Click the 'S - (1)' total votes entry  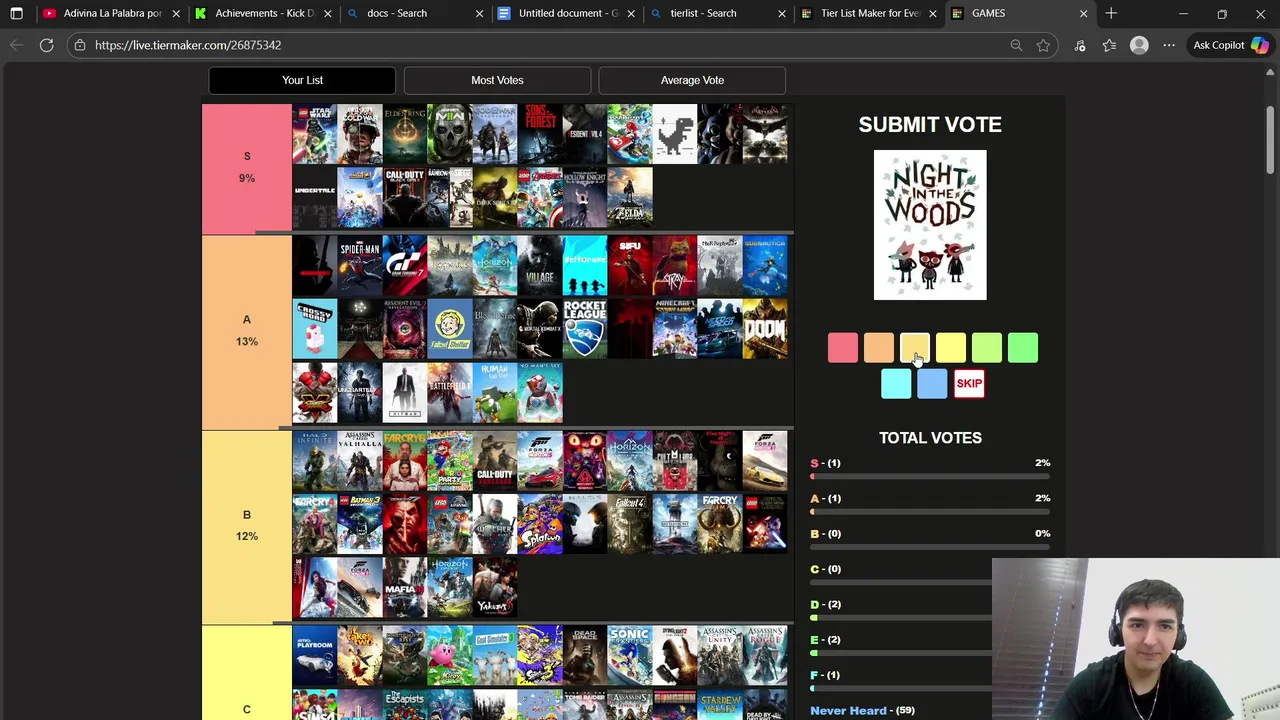(825, 463)
